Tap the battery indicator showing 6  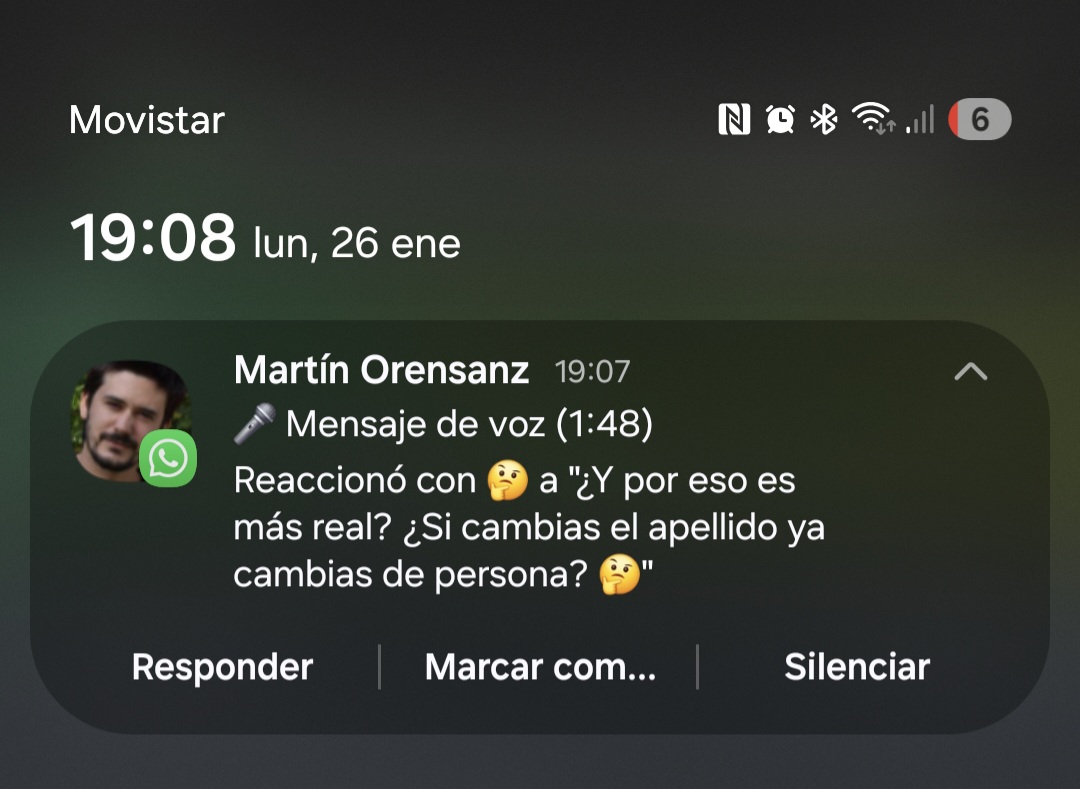click(x=979, y=120)
